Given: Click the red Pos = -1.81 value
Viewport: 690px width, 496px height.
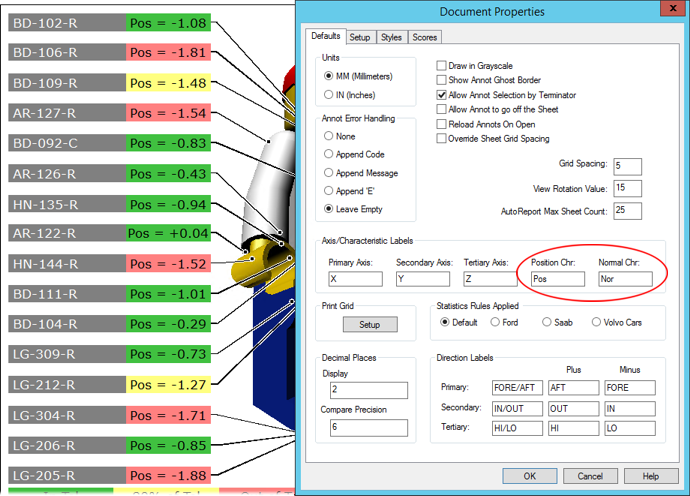Looking at the screenshot, I should click(x=168, y=52).
